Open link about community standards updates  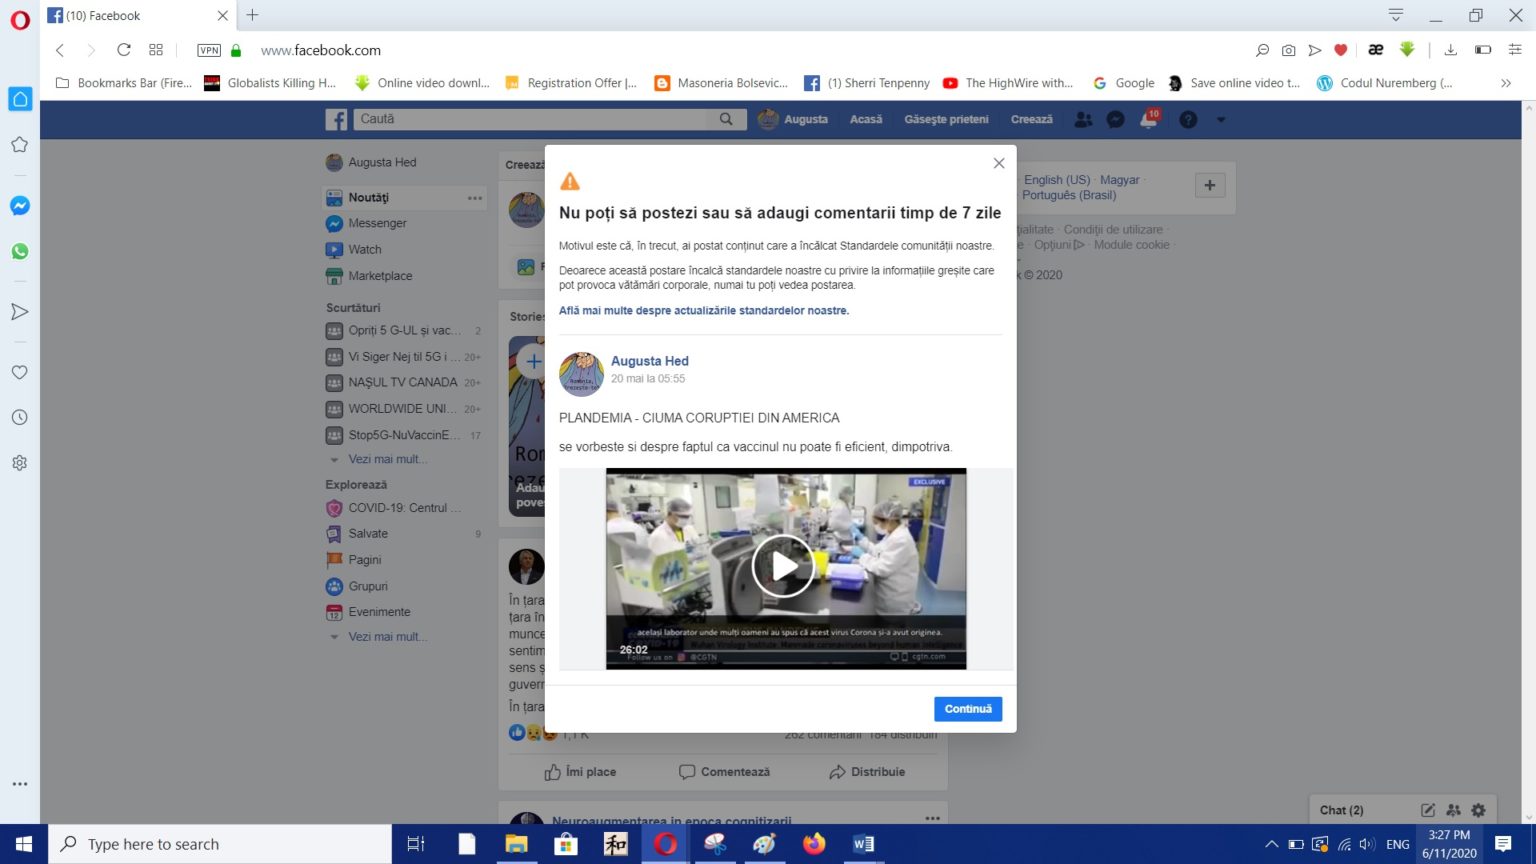click(x=703, y=310)
